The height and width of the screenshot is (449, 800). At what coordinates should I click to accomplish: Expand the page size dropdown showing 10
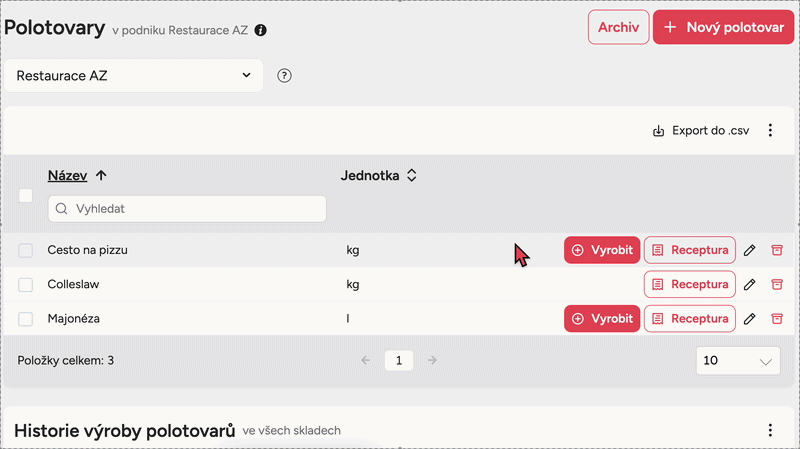[x=737, y=360]
